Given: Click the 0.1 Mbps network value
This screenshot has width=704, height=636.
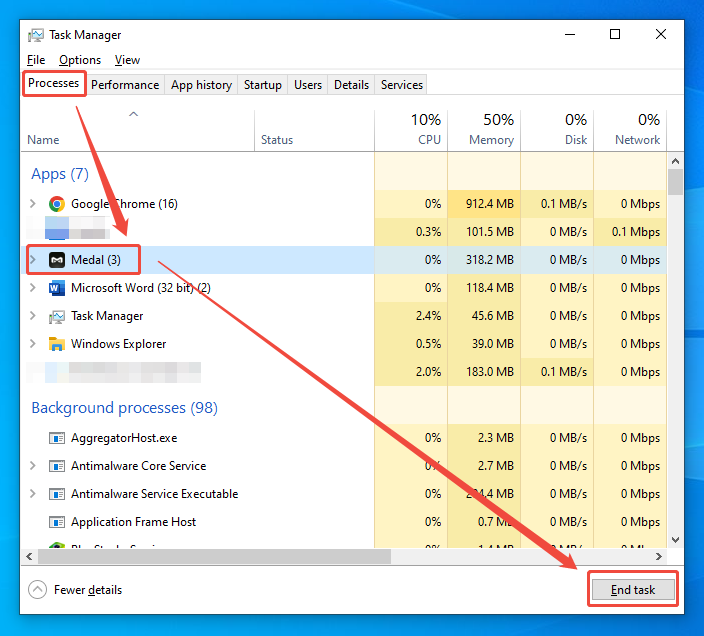Looking at the screenshot, I should [x=636, y=232].
